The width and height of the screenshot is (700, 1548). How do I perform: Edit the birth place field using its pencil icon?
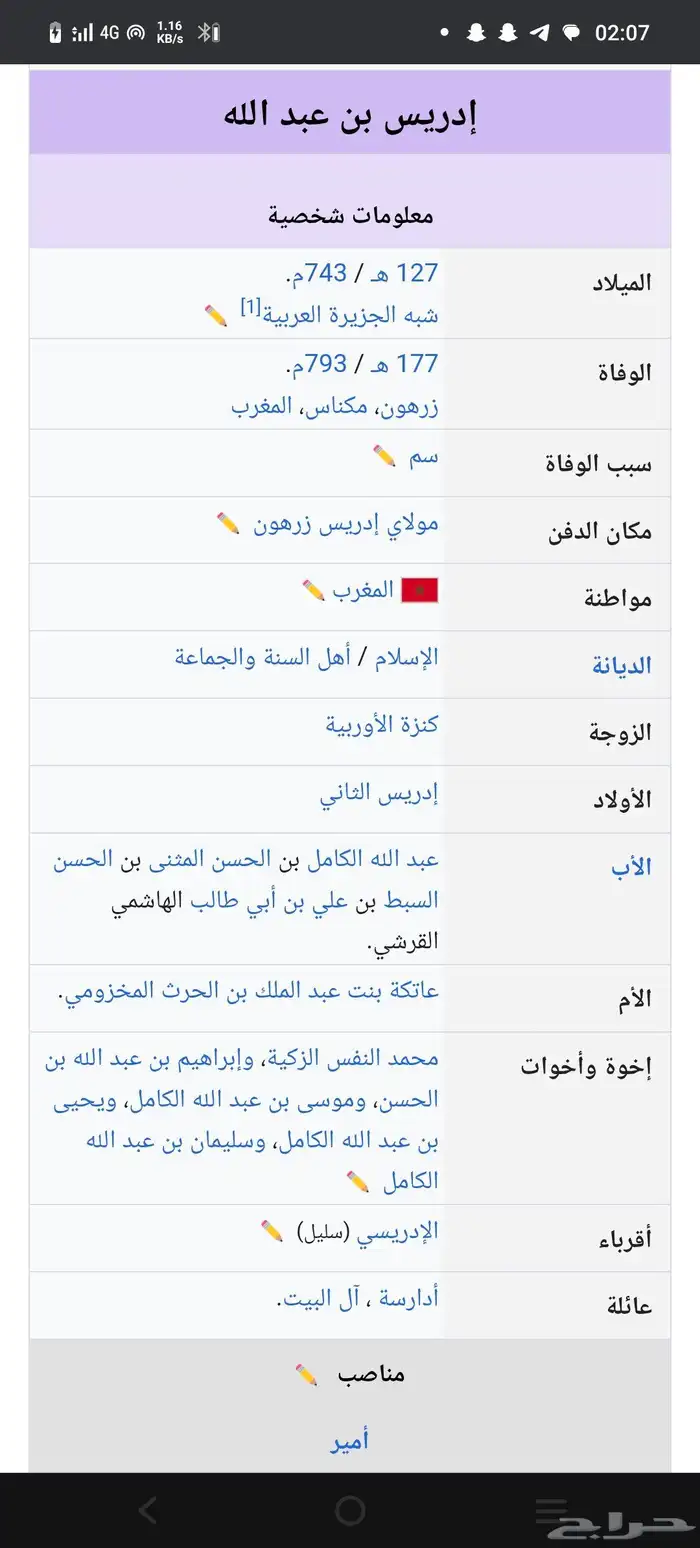point(216,315)
